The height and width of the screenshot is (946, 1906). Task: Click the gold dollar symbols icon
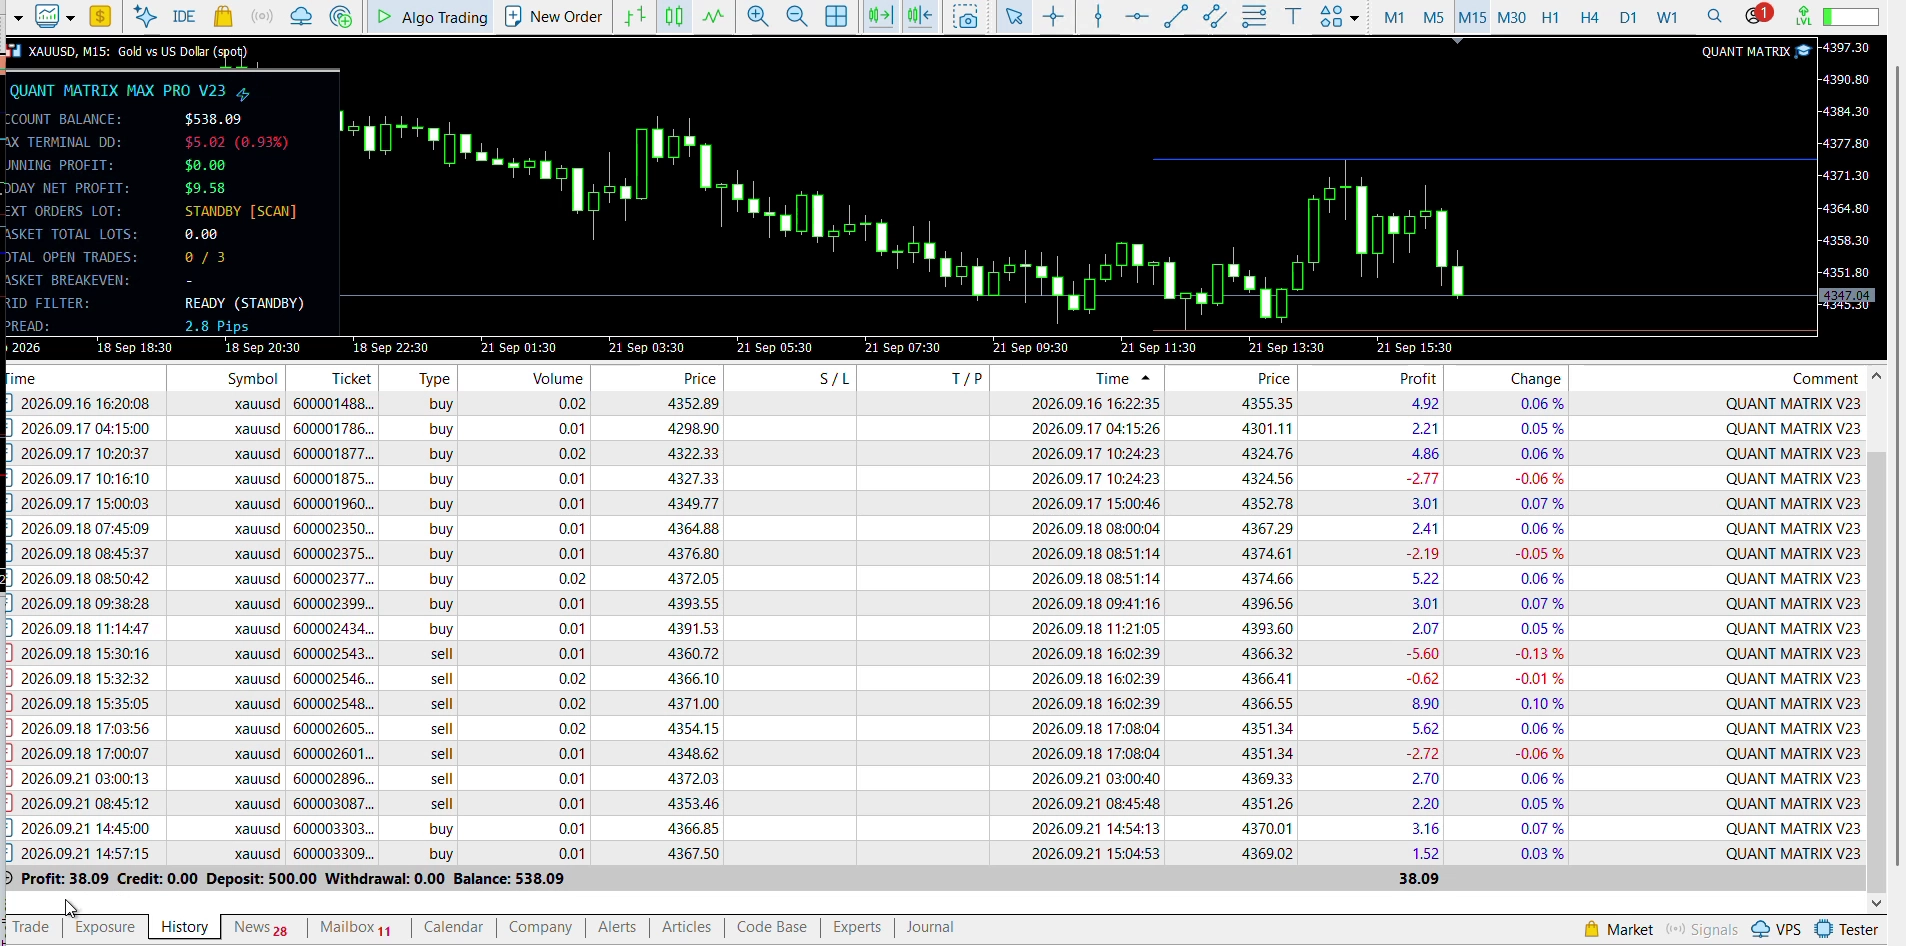(100, 16)
